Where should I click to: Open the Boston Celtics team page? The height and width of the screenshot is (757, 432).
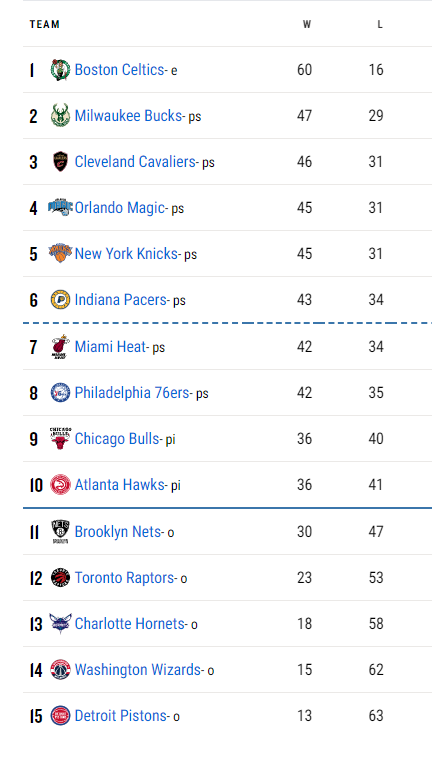pos(119,70)
